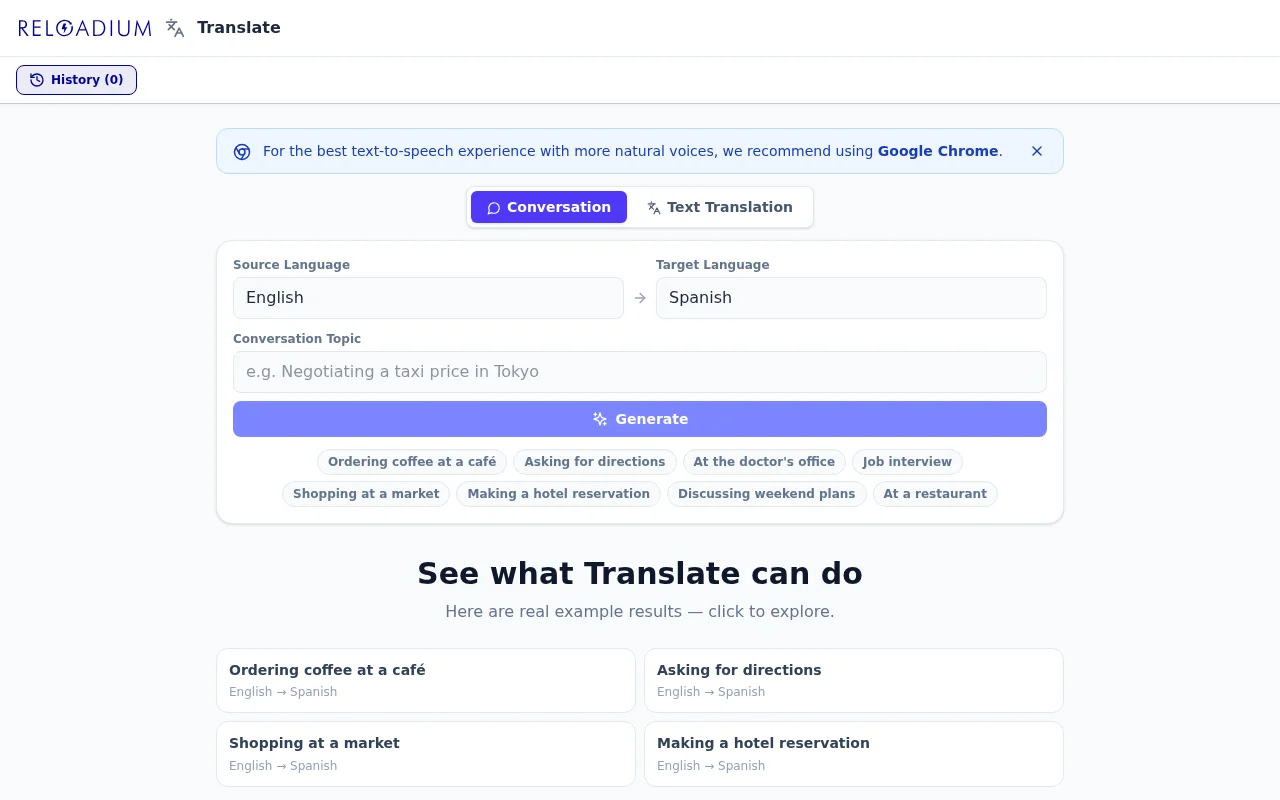Open the History (0) panel
The image size is (1280, 800).
click(x=76, y=80)
